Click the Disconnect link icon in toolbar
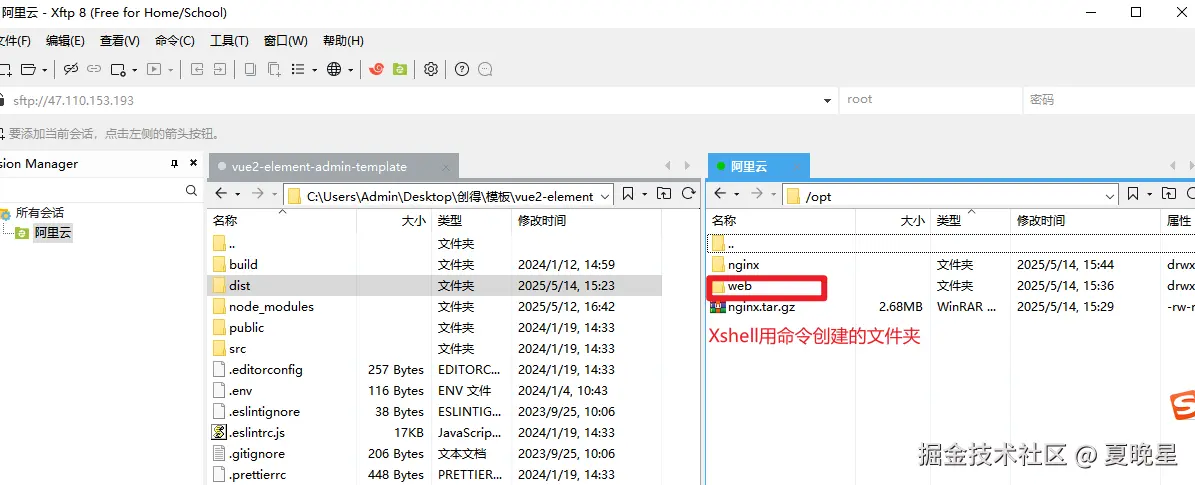Viewport: 1195px width, 485px height. pos(71,69)
